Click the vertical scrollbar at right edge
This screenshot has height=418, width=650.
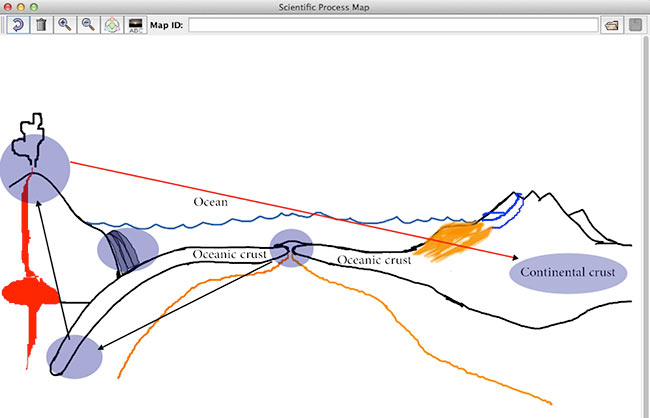tap(645, 226)
